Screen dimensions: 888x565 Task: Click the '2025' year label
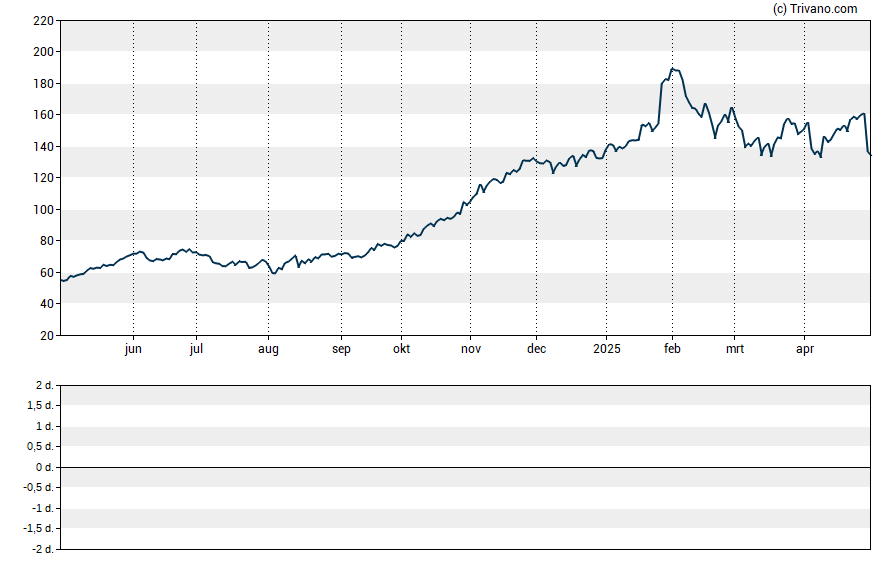(607, 349)
